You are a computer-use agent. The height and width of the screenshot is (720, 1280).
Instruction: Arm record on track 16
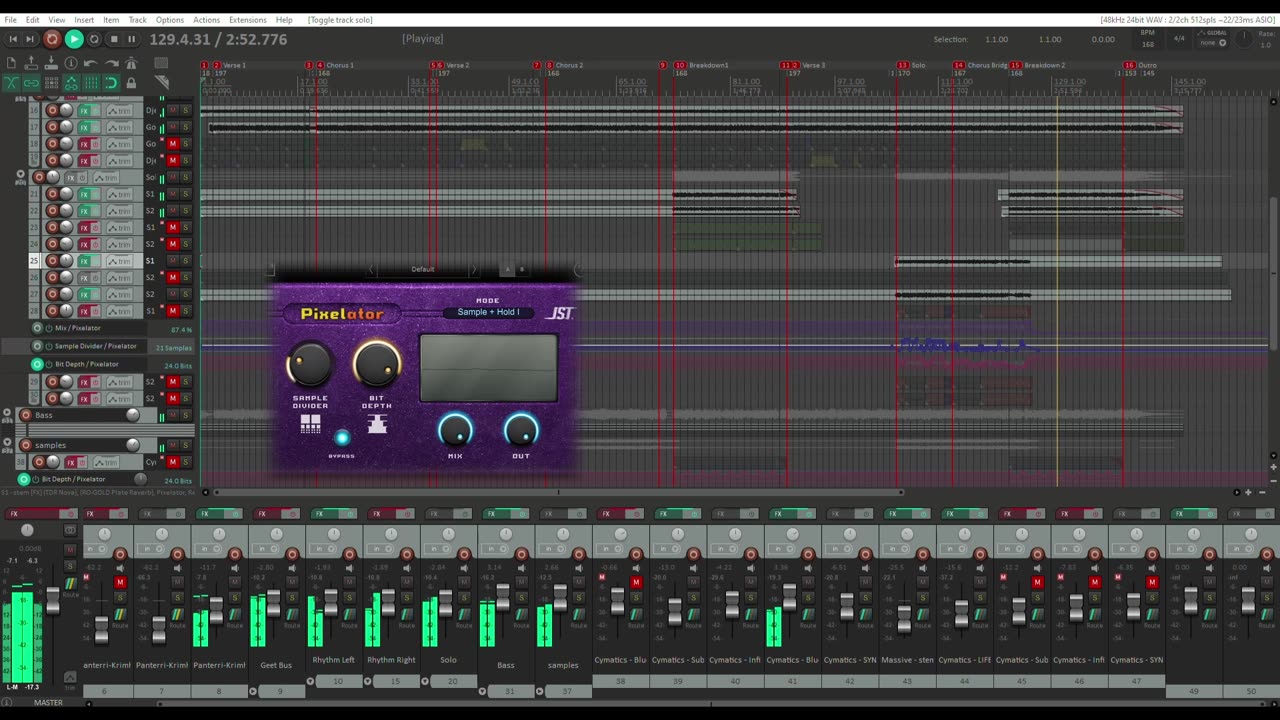point(52,111)
